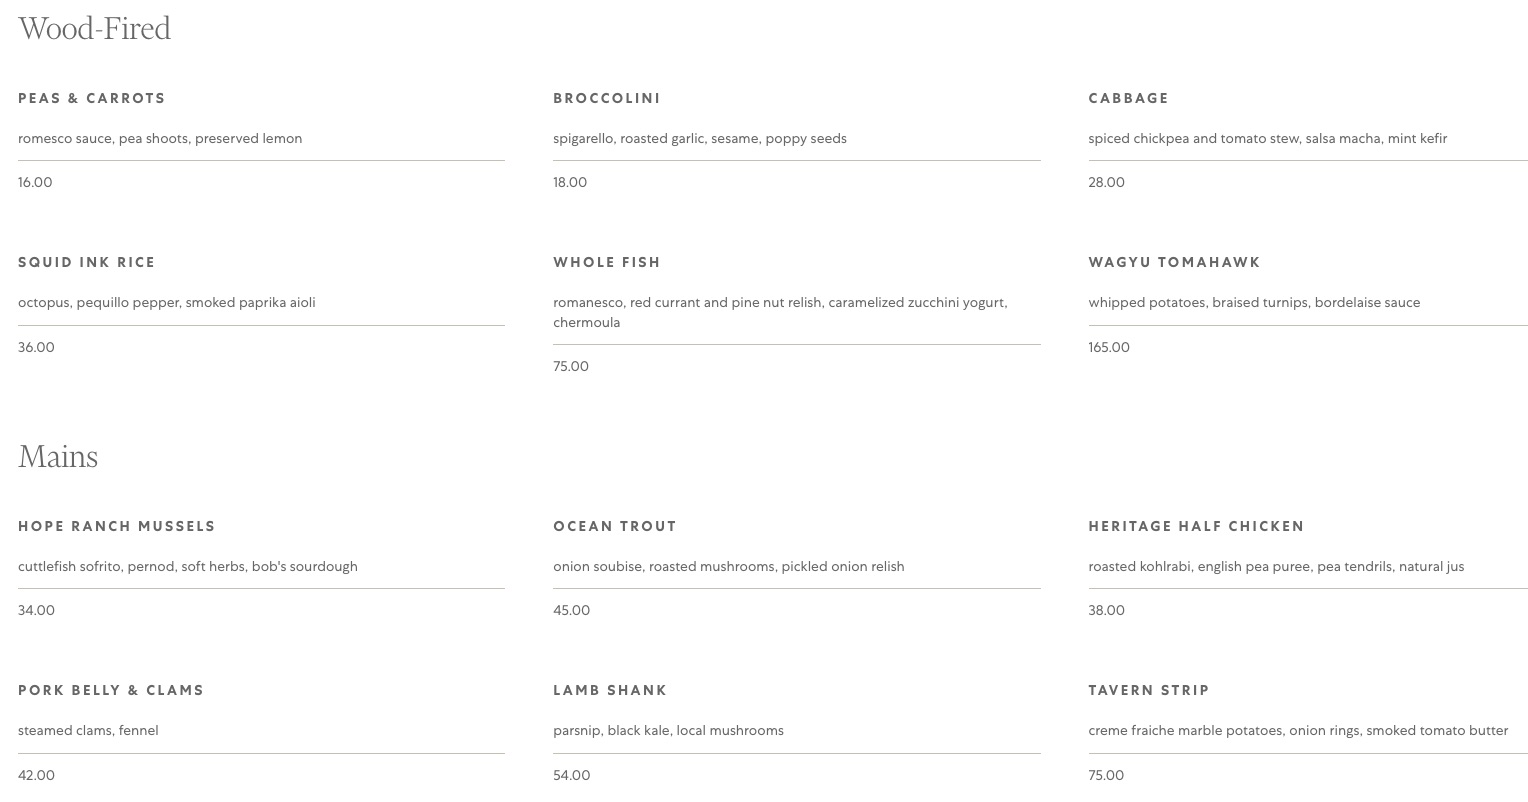
Task: Click the Wood-Fired section heading
Action: coord(95,28)
